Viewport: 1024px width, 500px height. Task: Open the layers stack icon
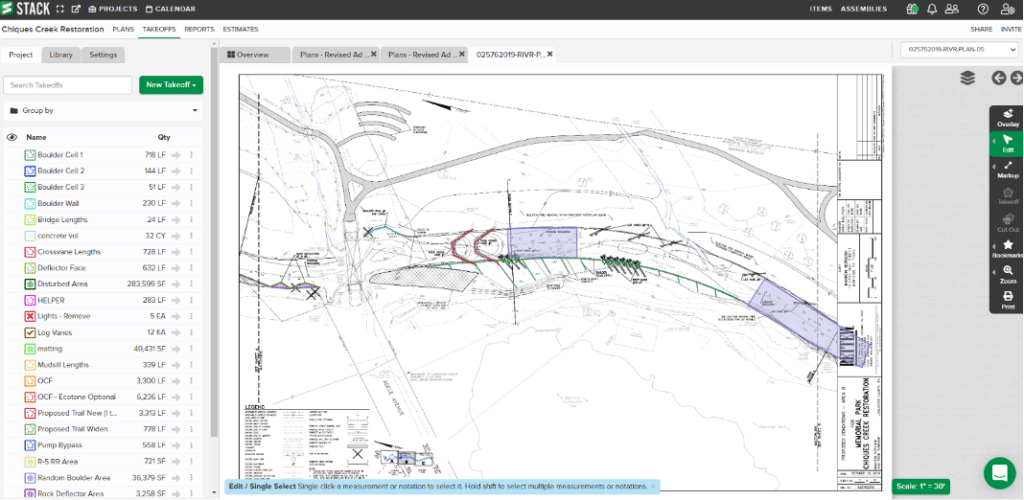point(968,78)
